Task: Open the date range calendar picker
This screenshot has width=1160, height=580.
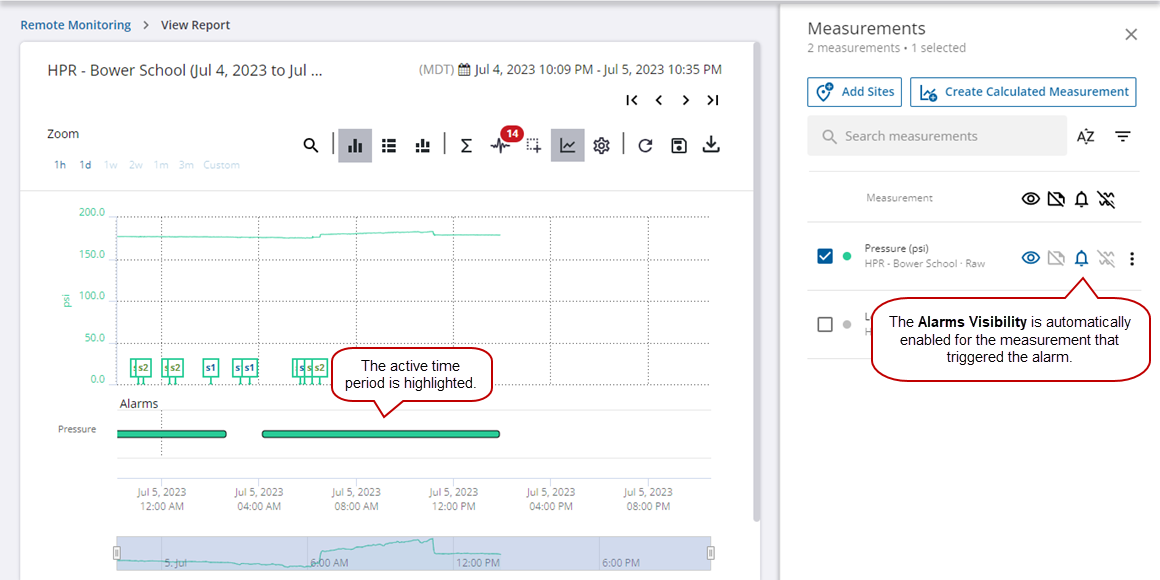Action: 464,70
